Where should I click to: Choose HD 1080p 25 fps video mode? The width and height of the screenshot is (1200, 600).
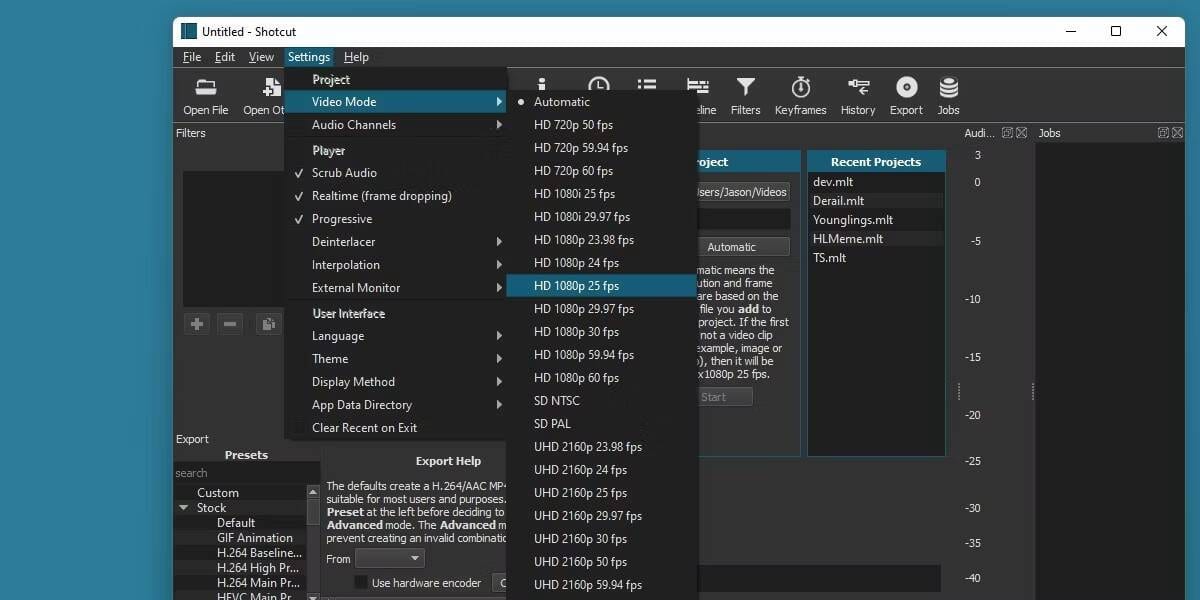click(576, 286)
